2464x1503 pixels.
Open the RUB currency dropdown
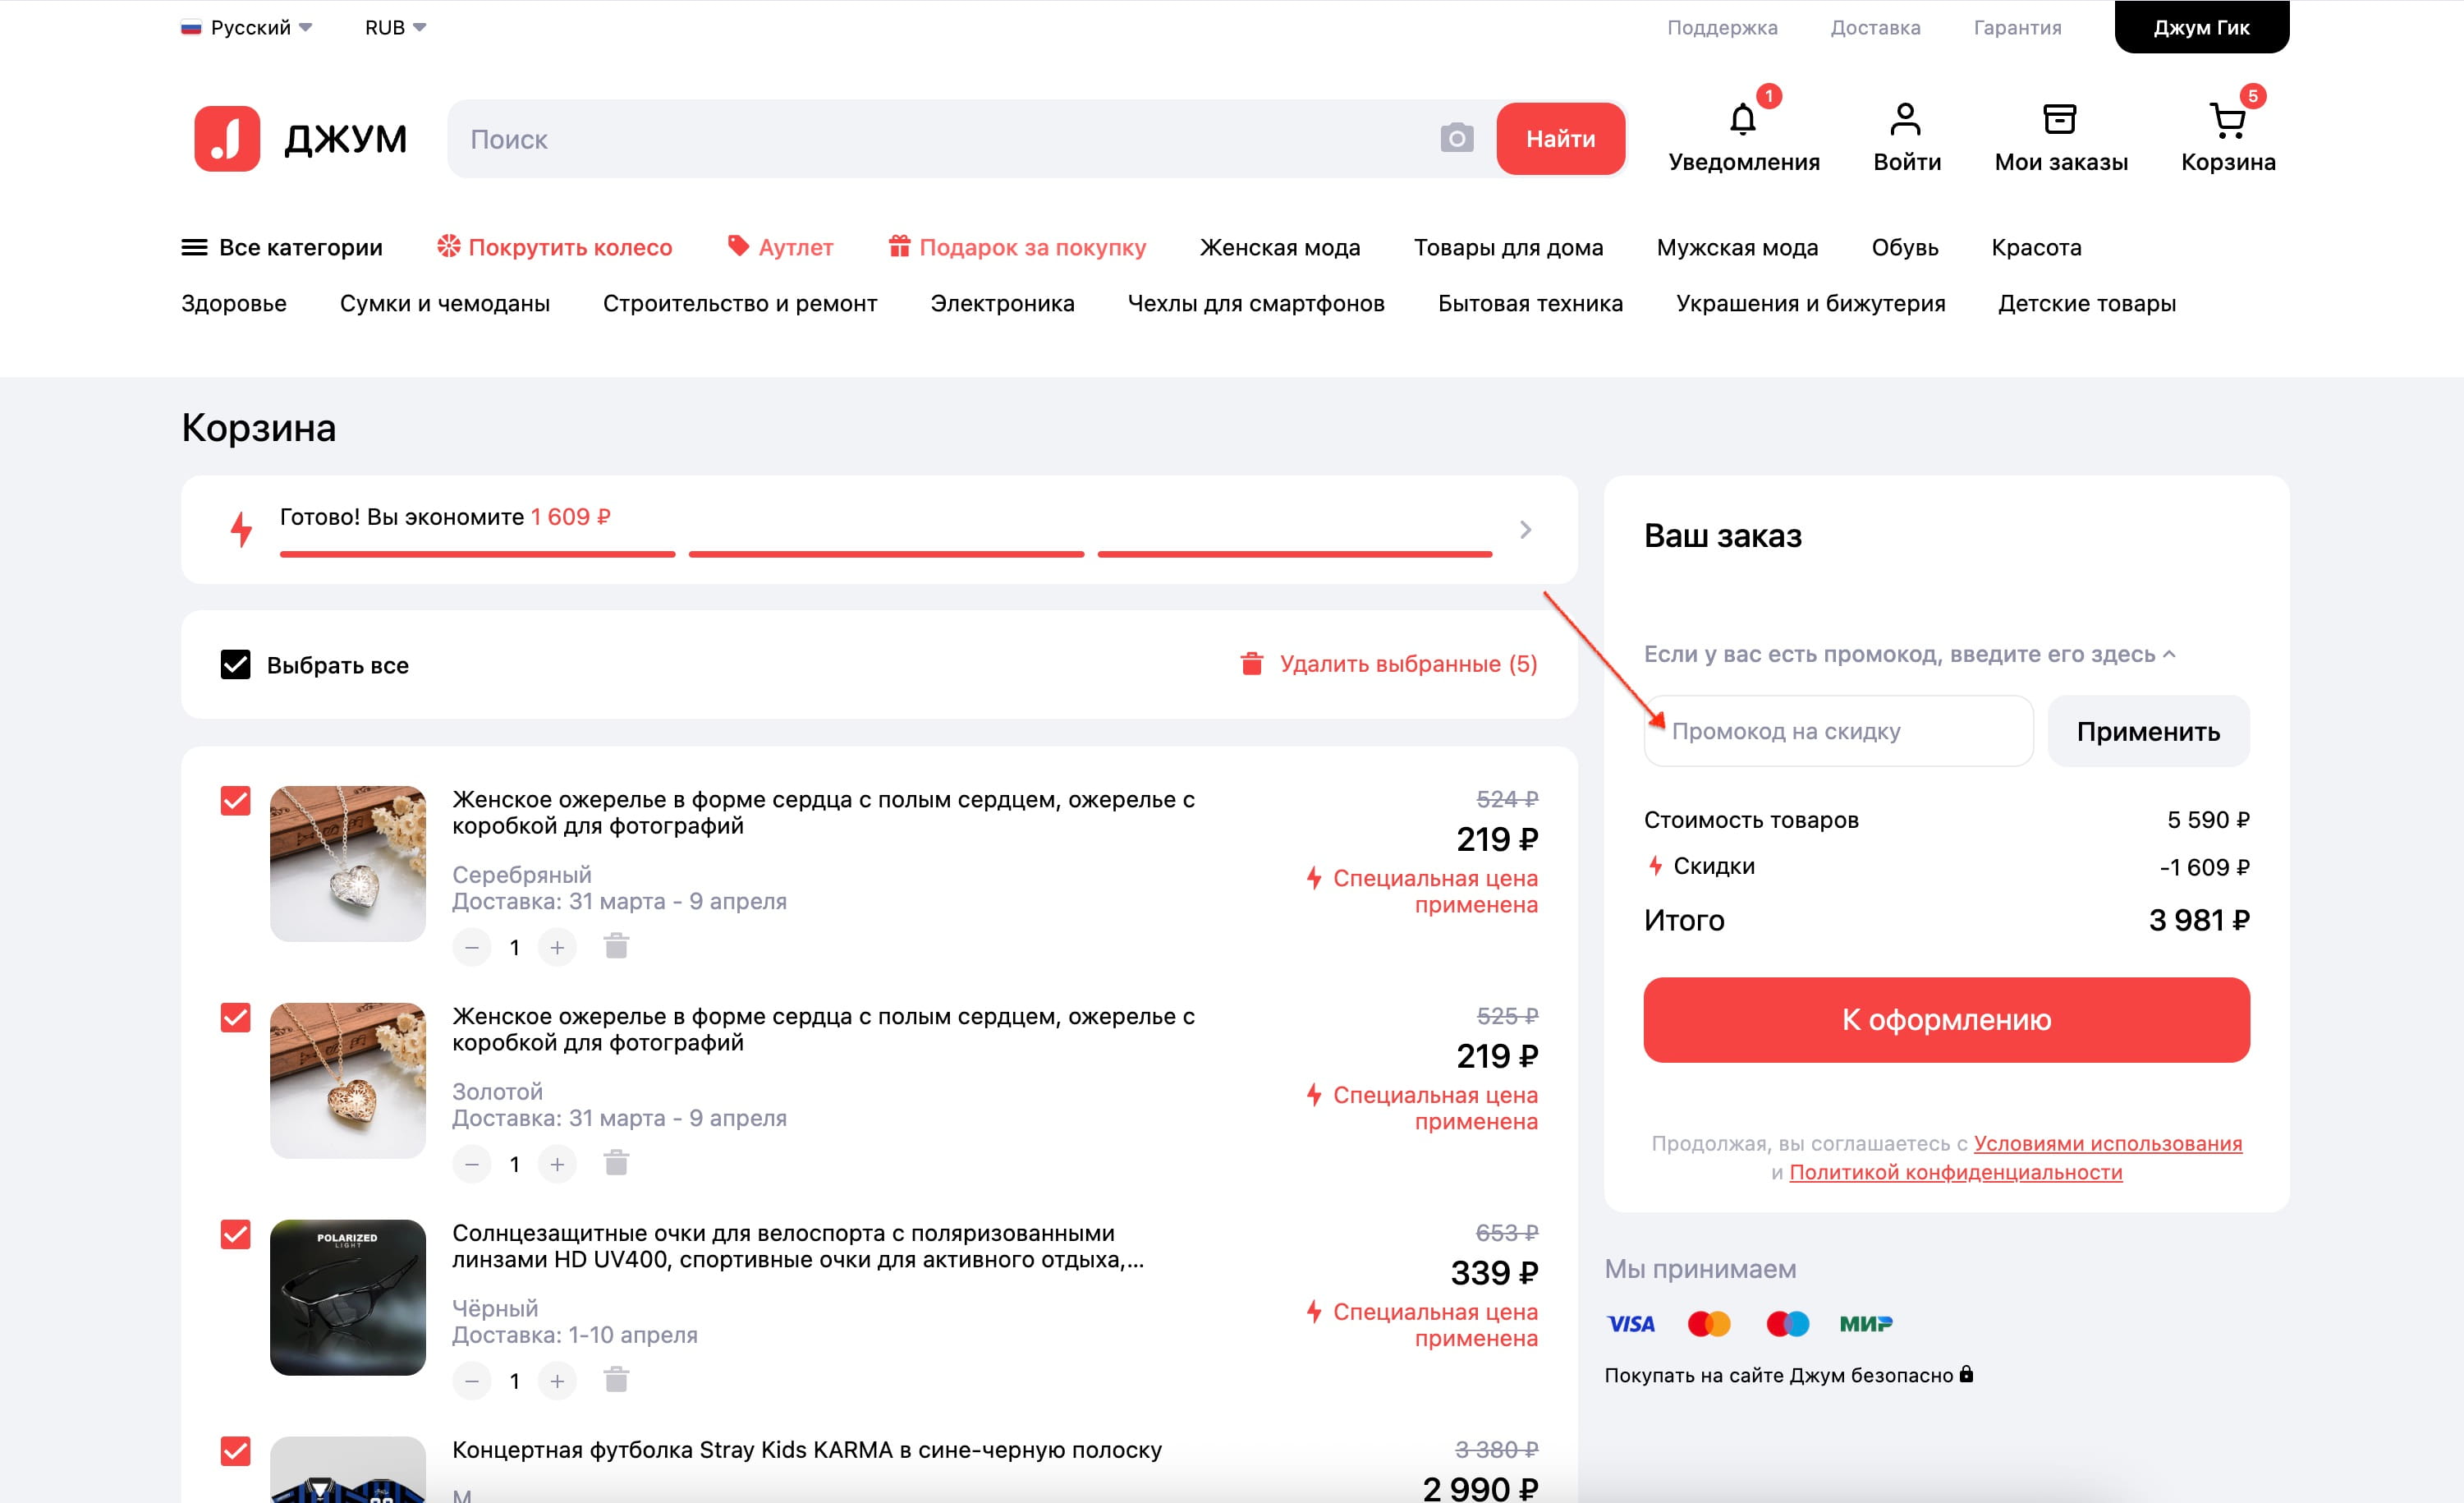click(x=395, y=27)
